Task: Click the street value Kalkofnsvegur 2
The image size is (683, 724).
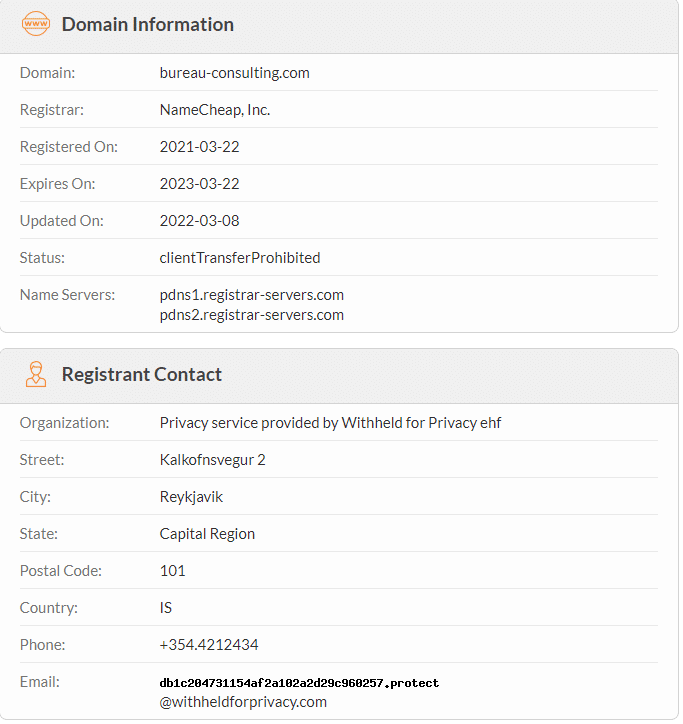Action: click(x=212, y=460)
